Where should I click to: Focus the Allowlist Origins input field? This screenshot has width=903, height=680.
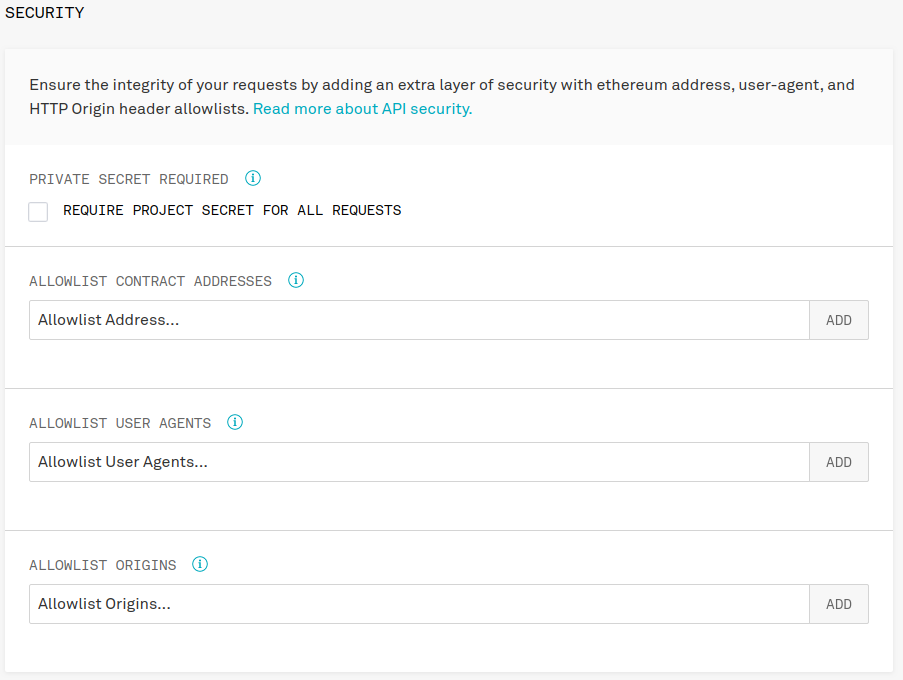pyautogui.click(x=419, y=604)
